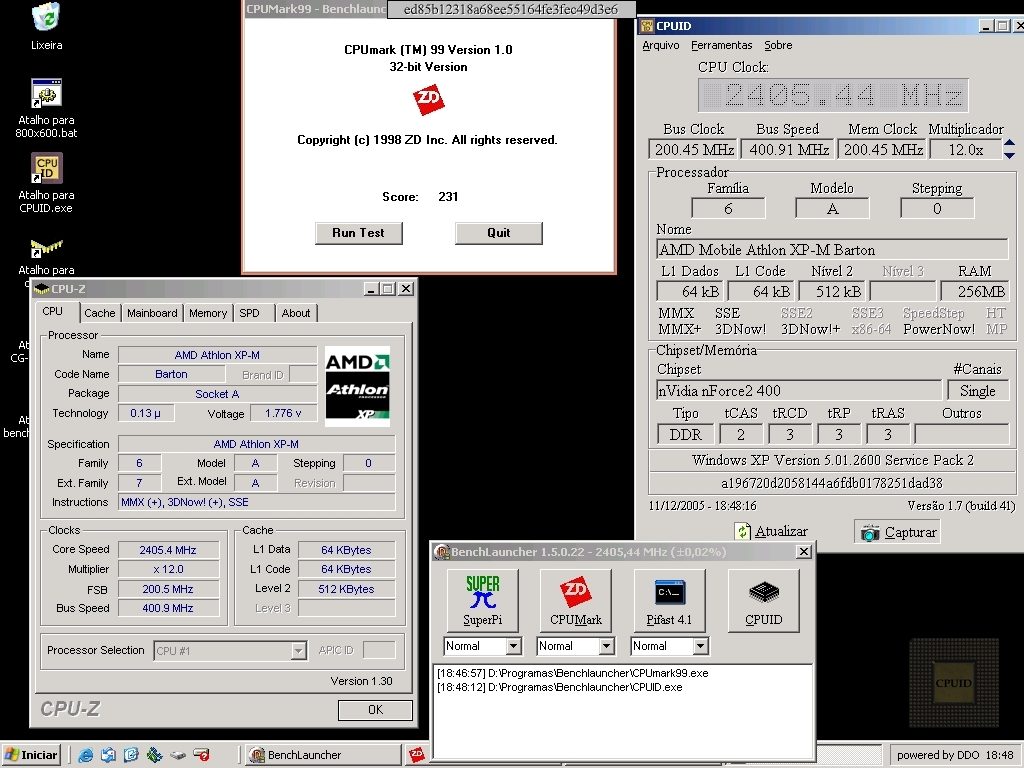
Task: Click the Chipset field nVidia nForce2 400
Action: click(x=799, y=391)
